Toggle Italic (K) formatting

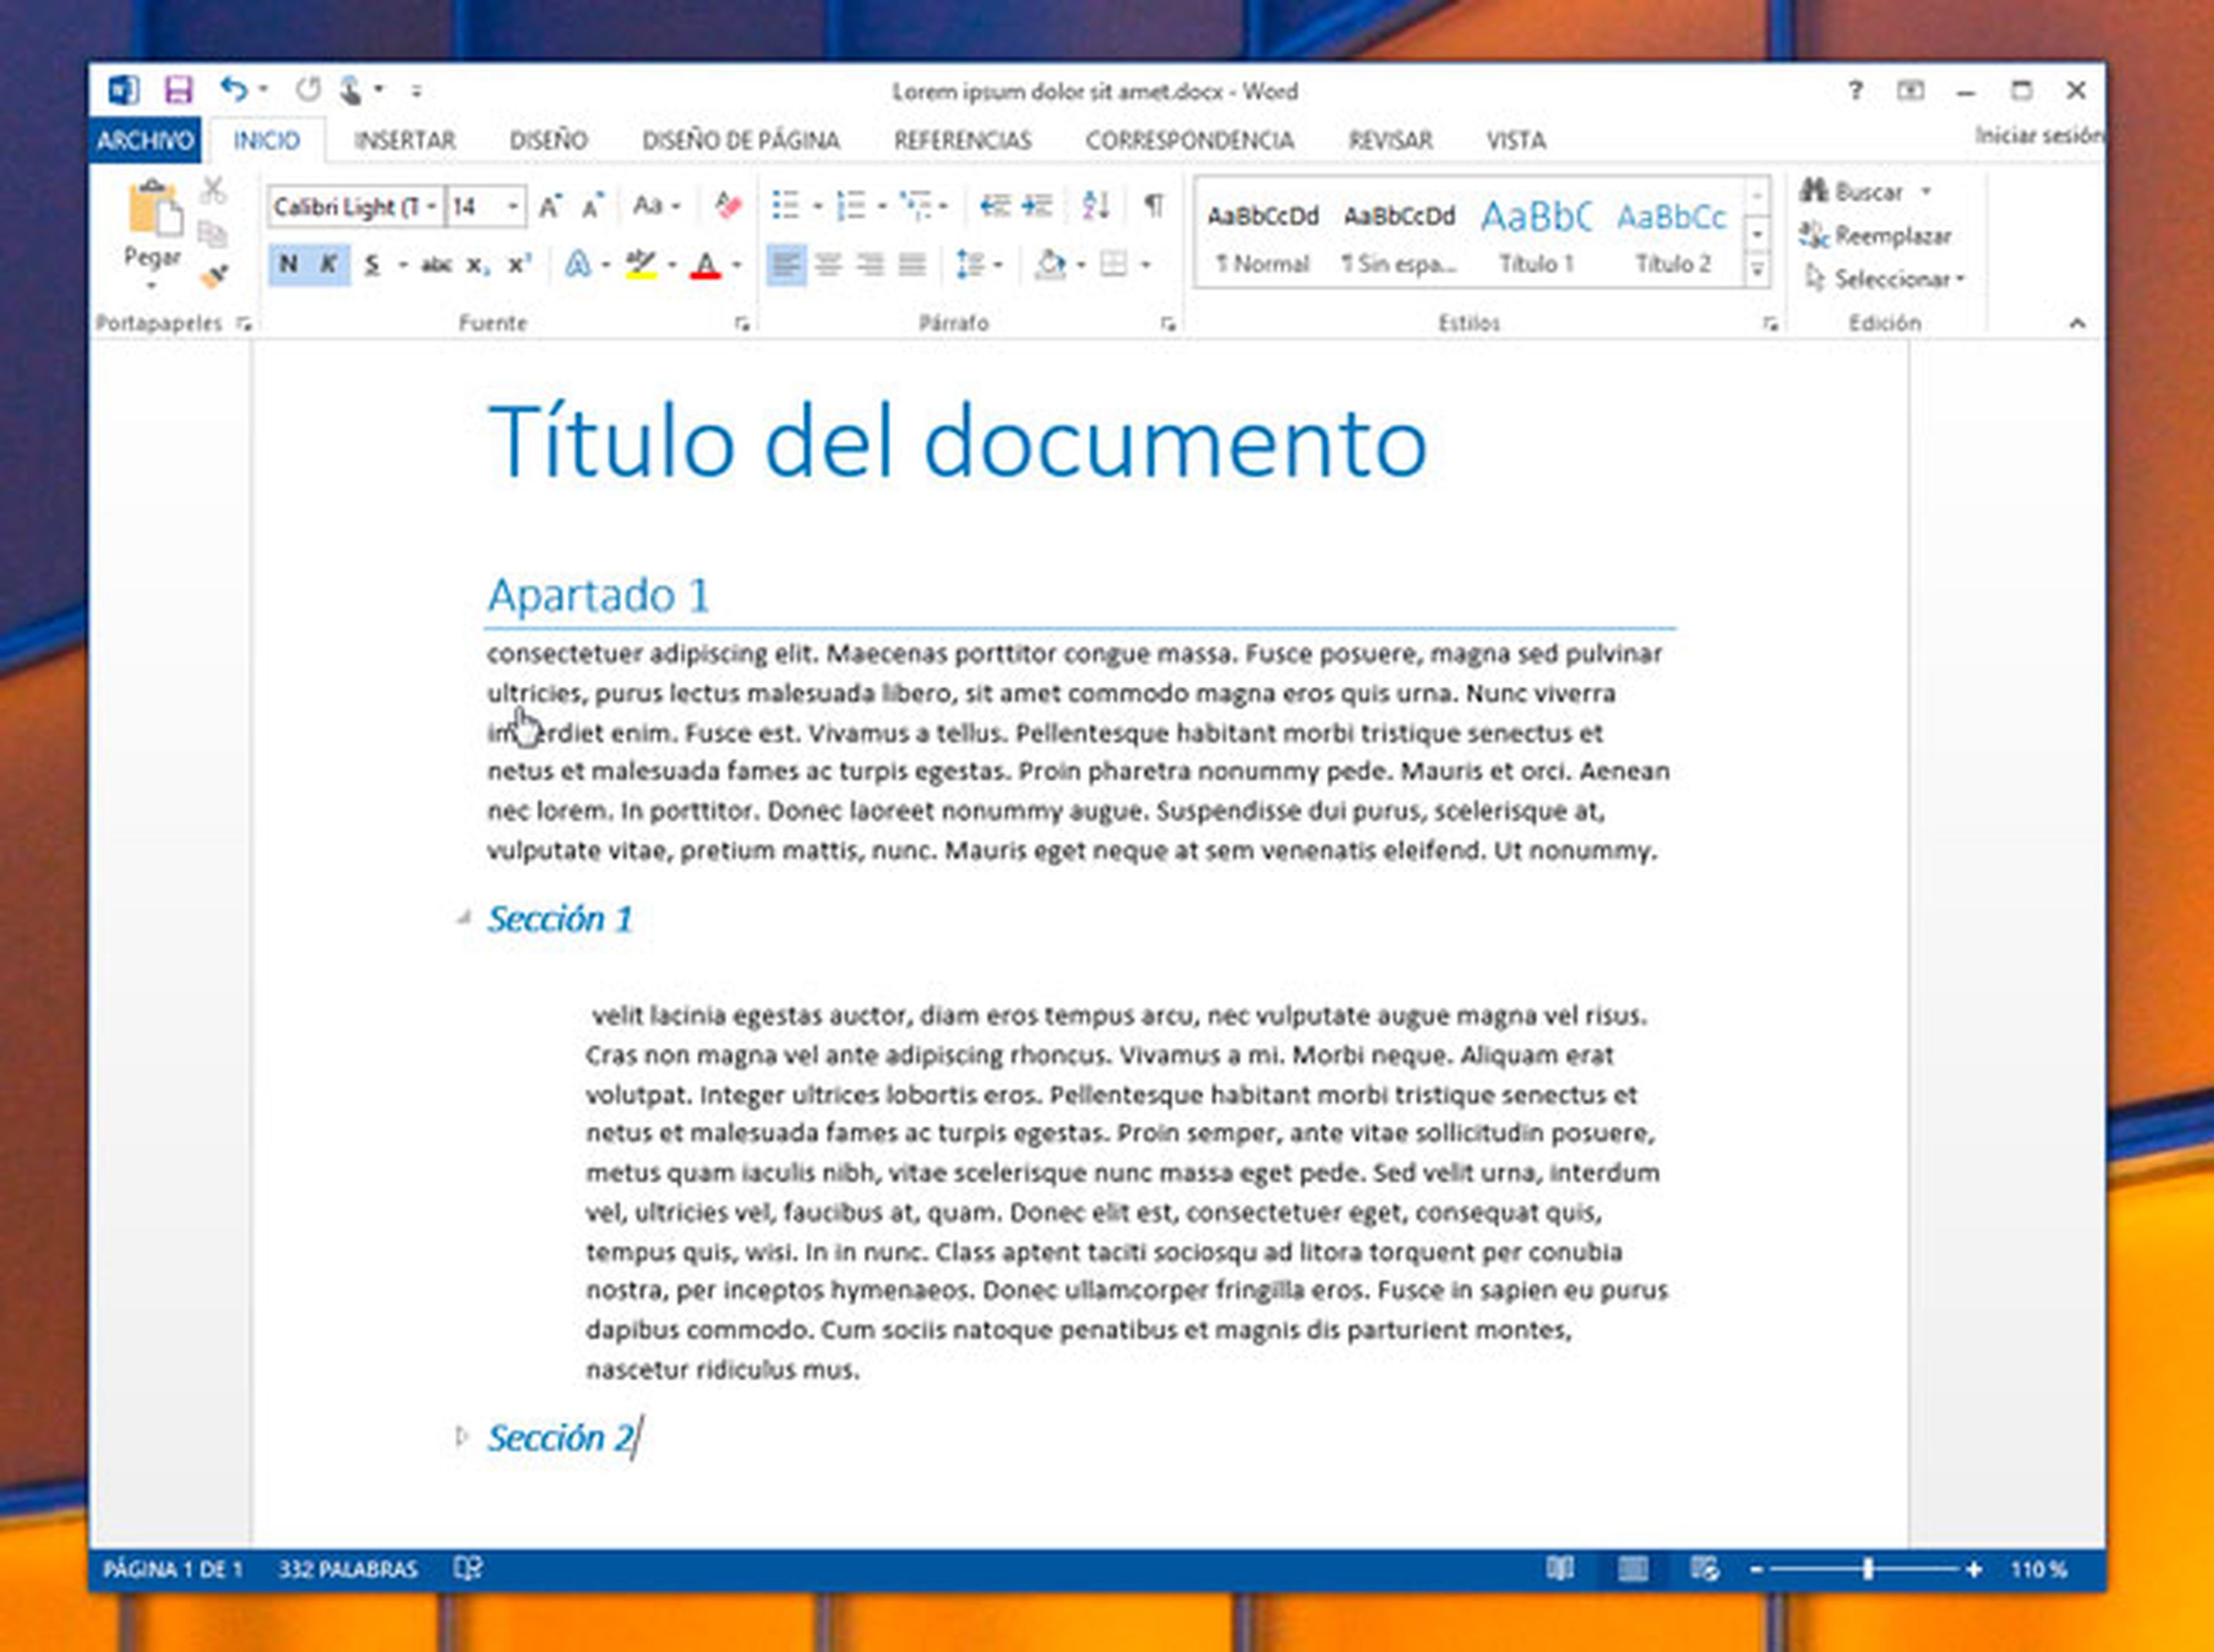(x=329, y=265)
